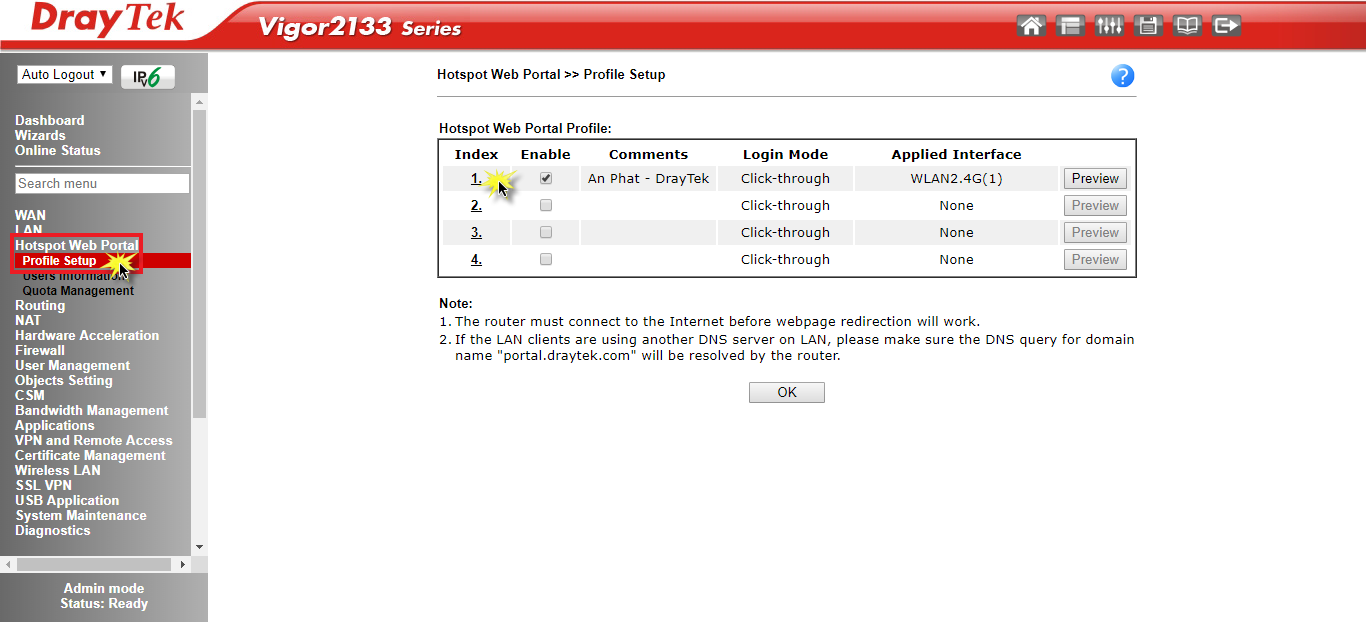Expand the Wireless LAN menu

pyautogui.click(x=58, y=470)
